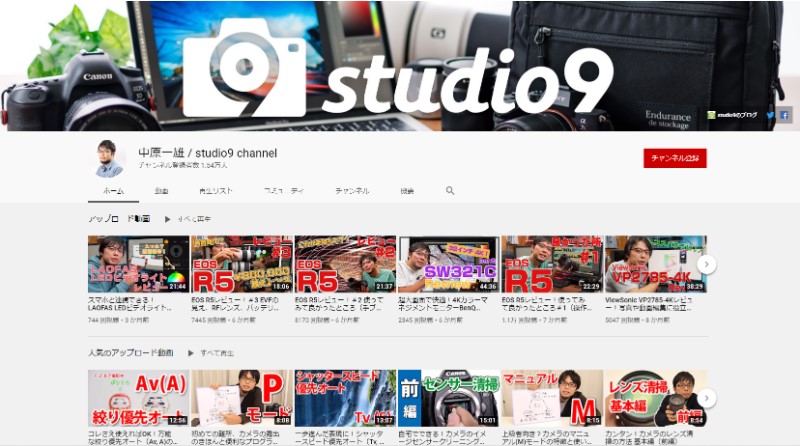Play all popular uploads (すべて再生)
The height and width of the screenshot is (446, 800).
click(x=211, y=353)
